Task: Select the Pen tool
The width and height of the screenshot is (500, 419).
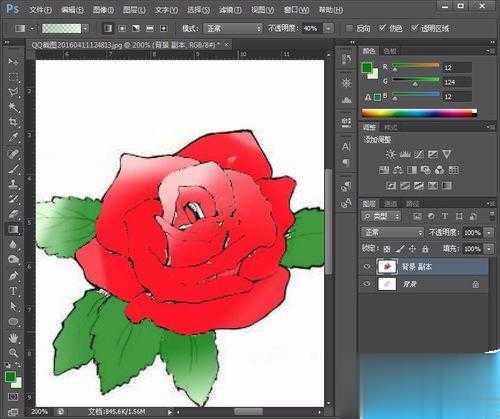Action: [x=13, y=276]
